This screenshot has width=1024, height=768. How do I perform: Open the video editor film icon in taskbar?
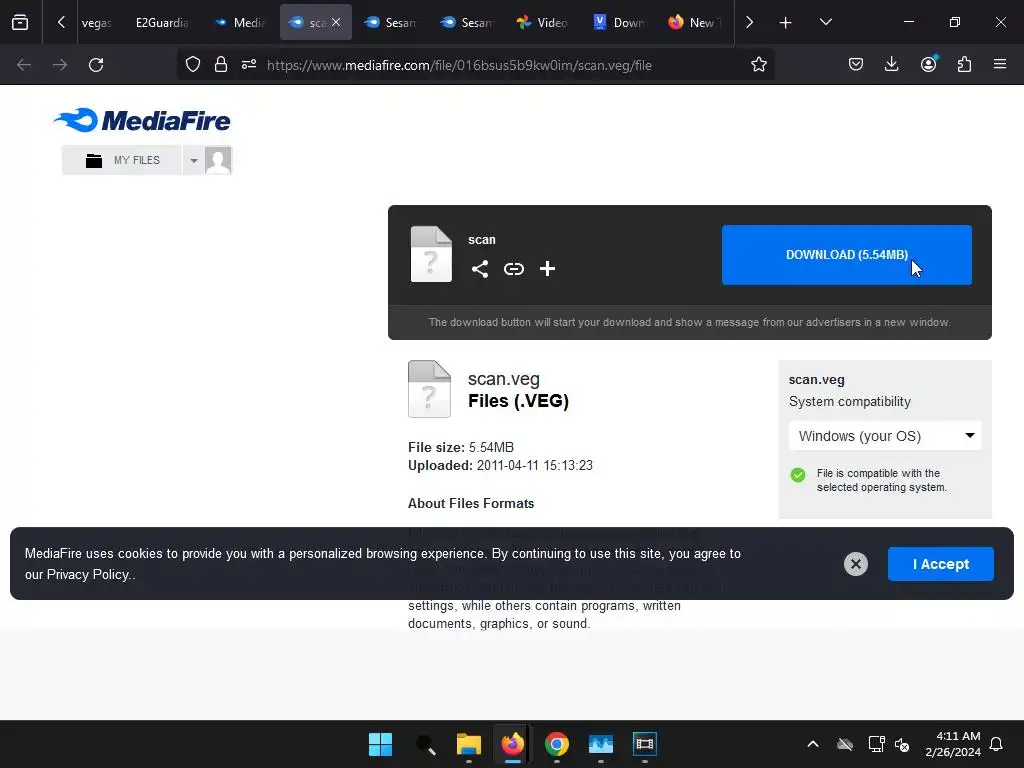click(645, 744)
